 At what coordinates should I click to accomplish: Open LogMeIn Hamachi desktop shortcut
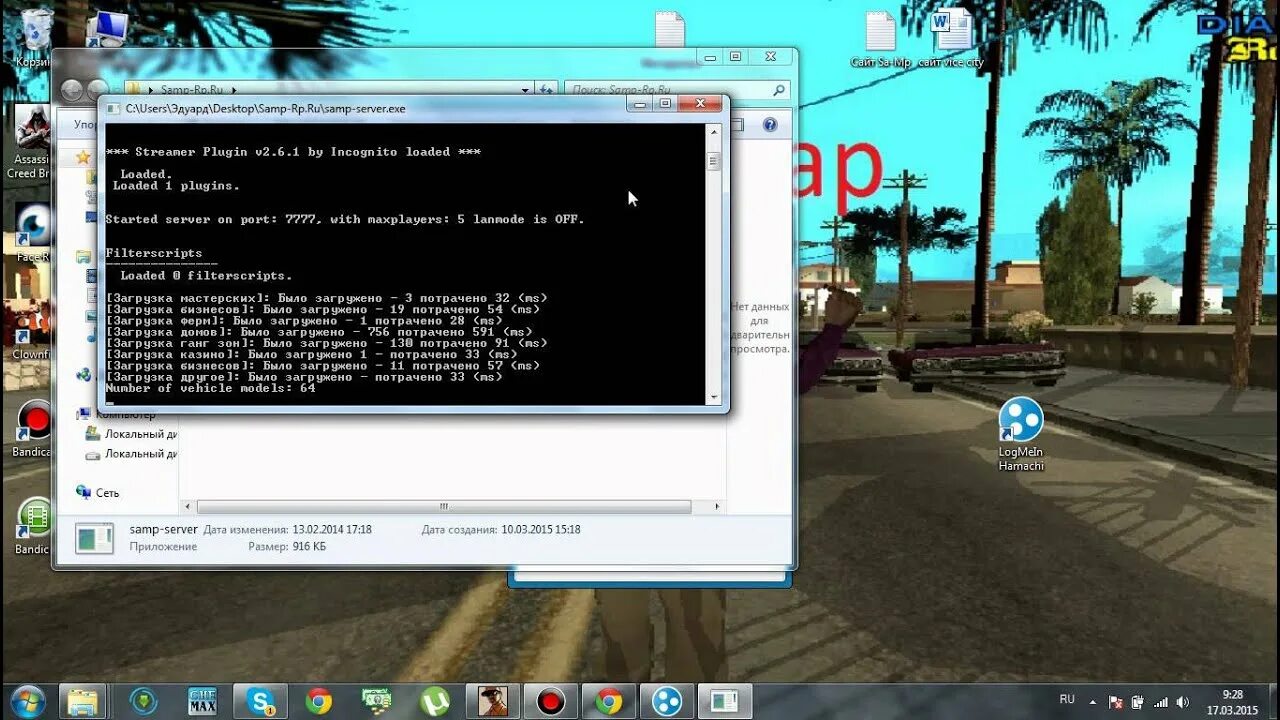[1021, 434]
